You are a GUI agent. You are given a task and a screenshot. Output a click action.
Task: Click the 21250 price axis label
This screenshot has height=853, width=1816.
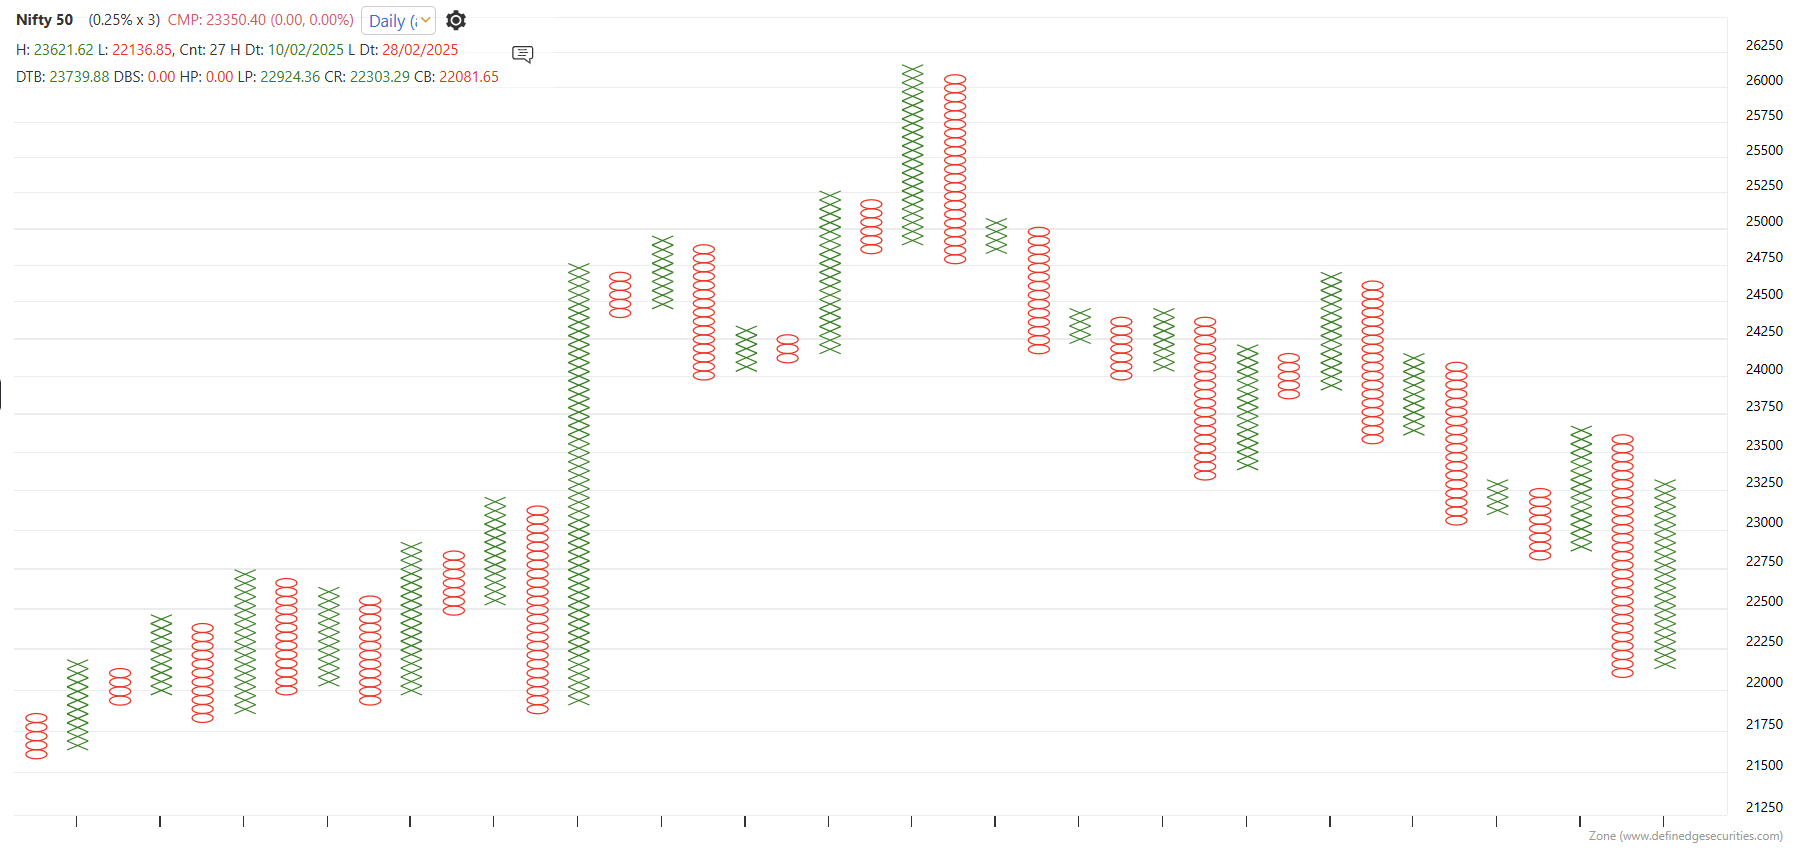coord(1764,807)
